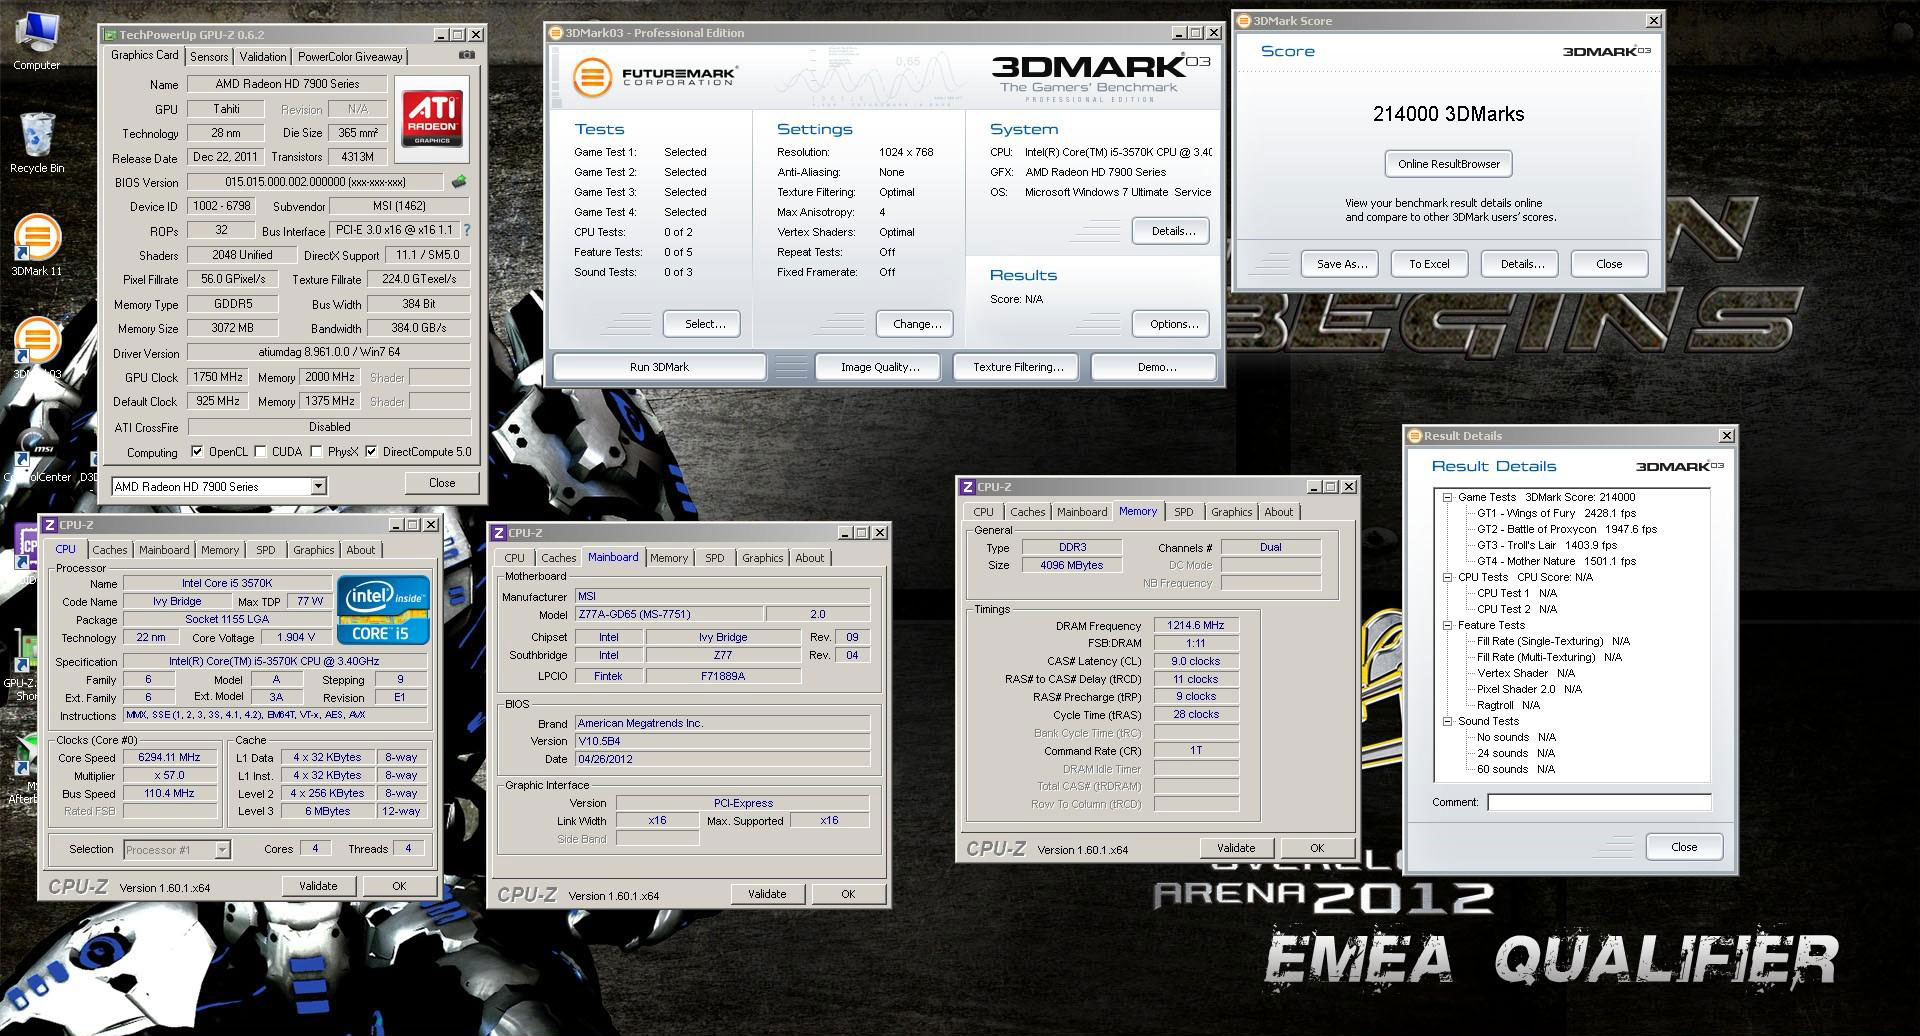Toggle the OpenCL checkbox in GPU-Z
This screenshot has width=1920, height=1036.
pos(197,452)
